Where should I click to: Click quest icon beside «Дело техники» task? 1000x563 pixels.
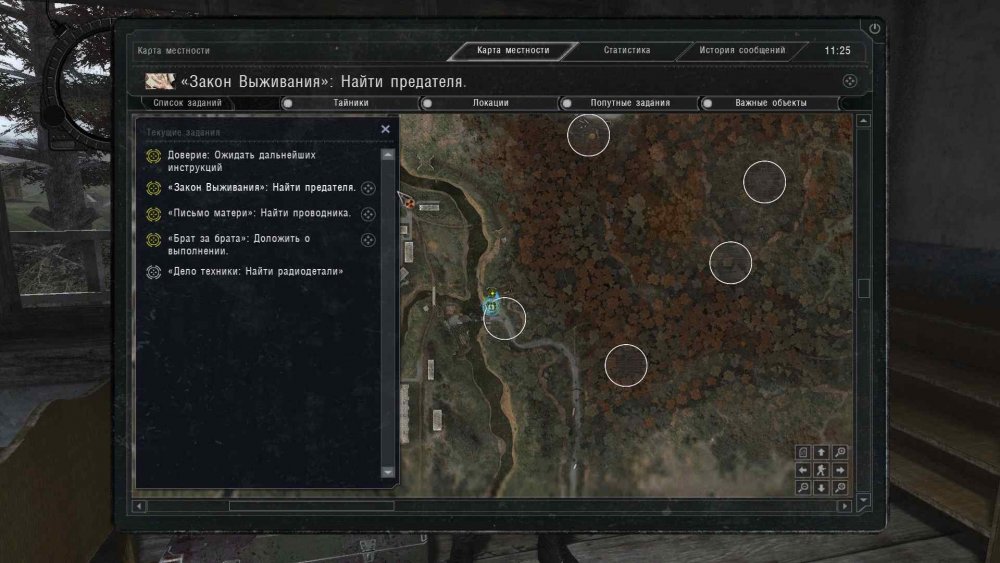tap(153, 272)
